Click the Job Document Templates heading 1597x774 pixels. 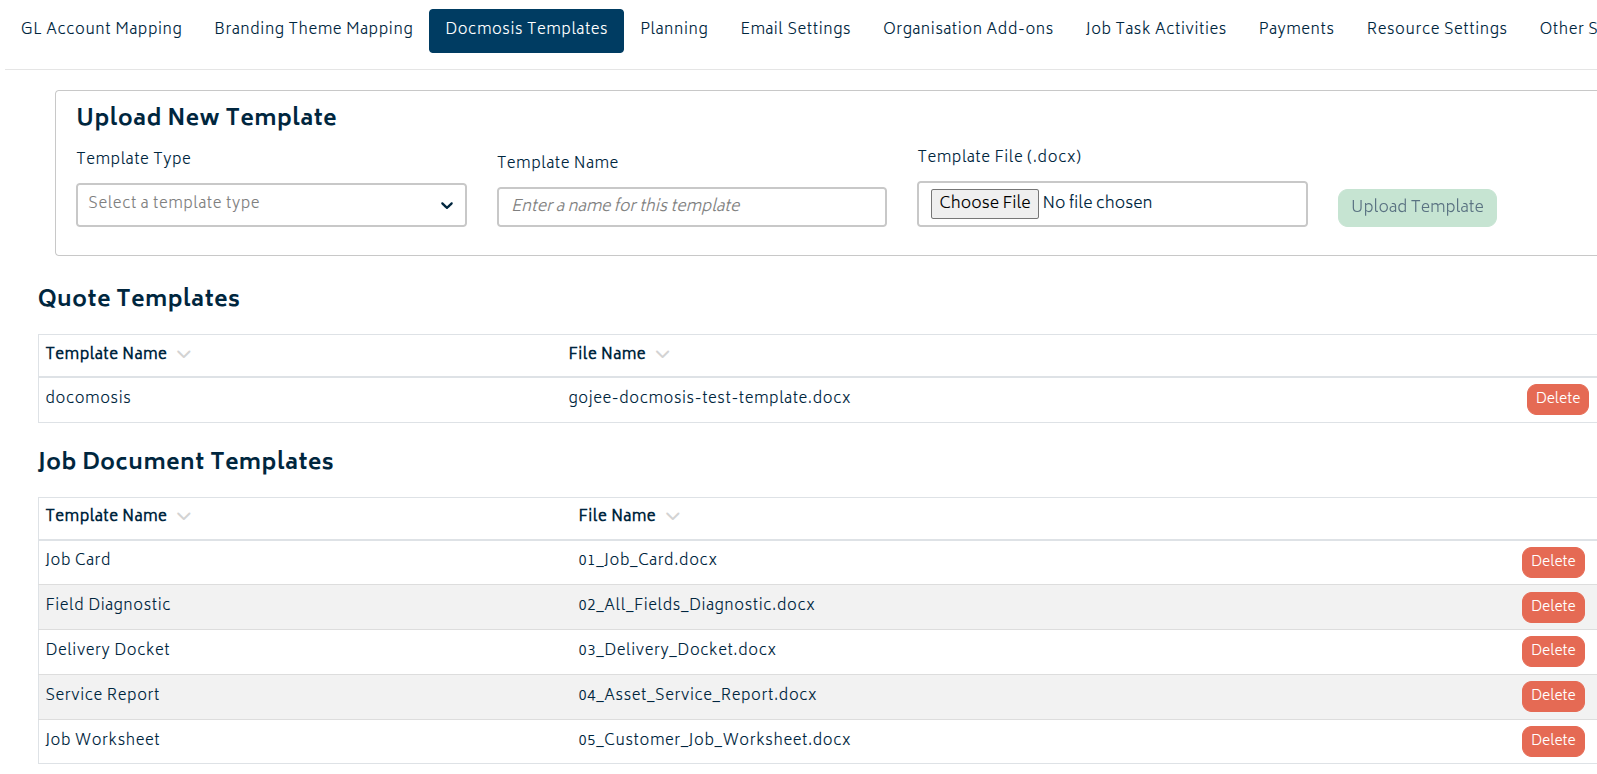[x=186, y=462]
